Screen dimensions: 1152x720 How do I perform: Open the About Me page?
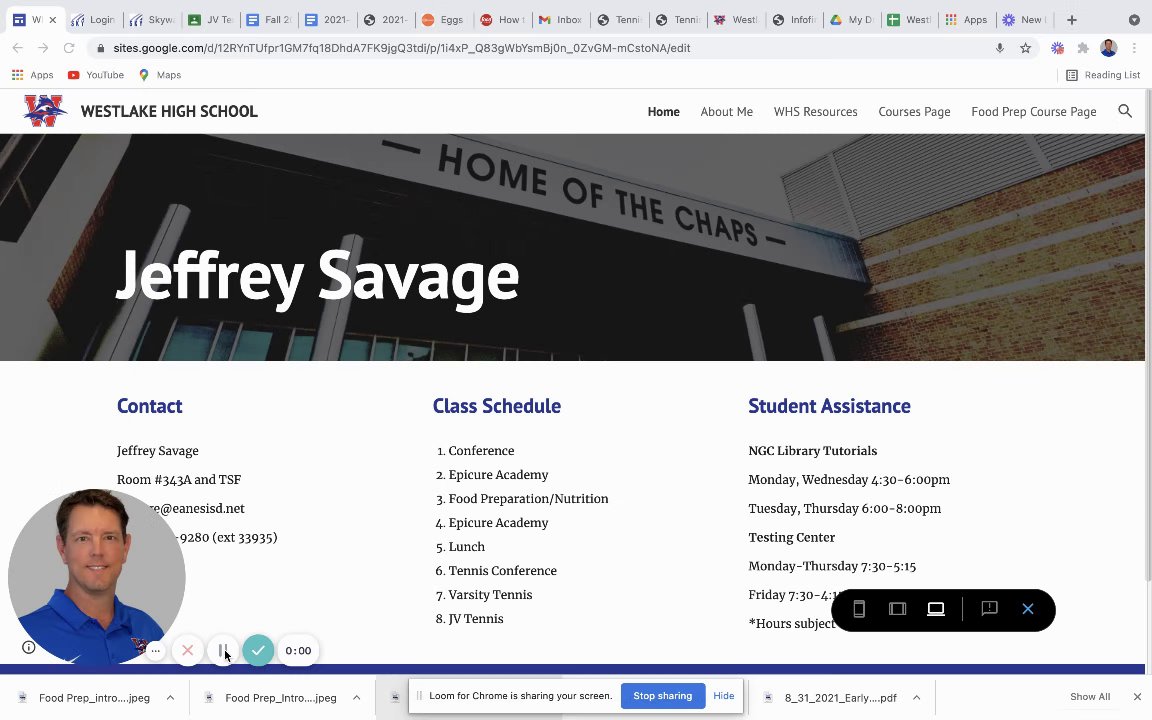(727, 112)
